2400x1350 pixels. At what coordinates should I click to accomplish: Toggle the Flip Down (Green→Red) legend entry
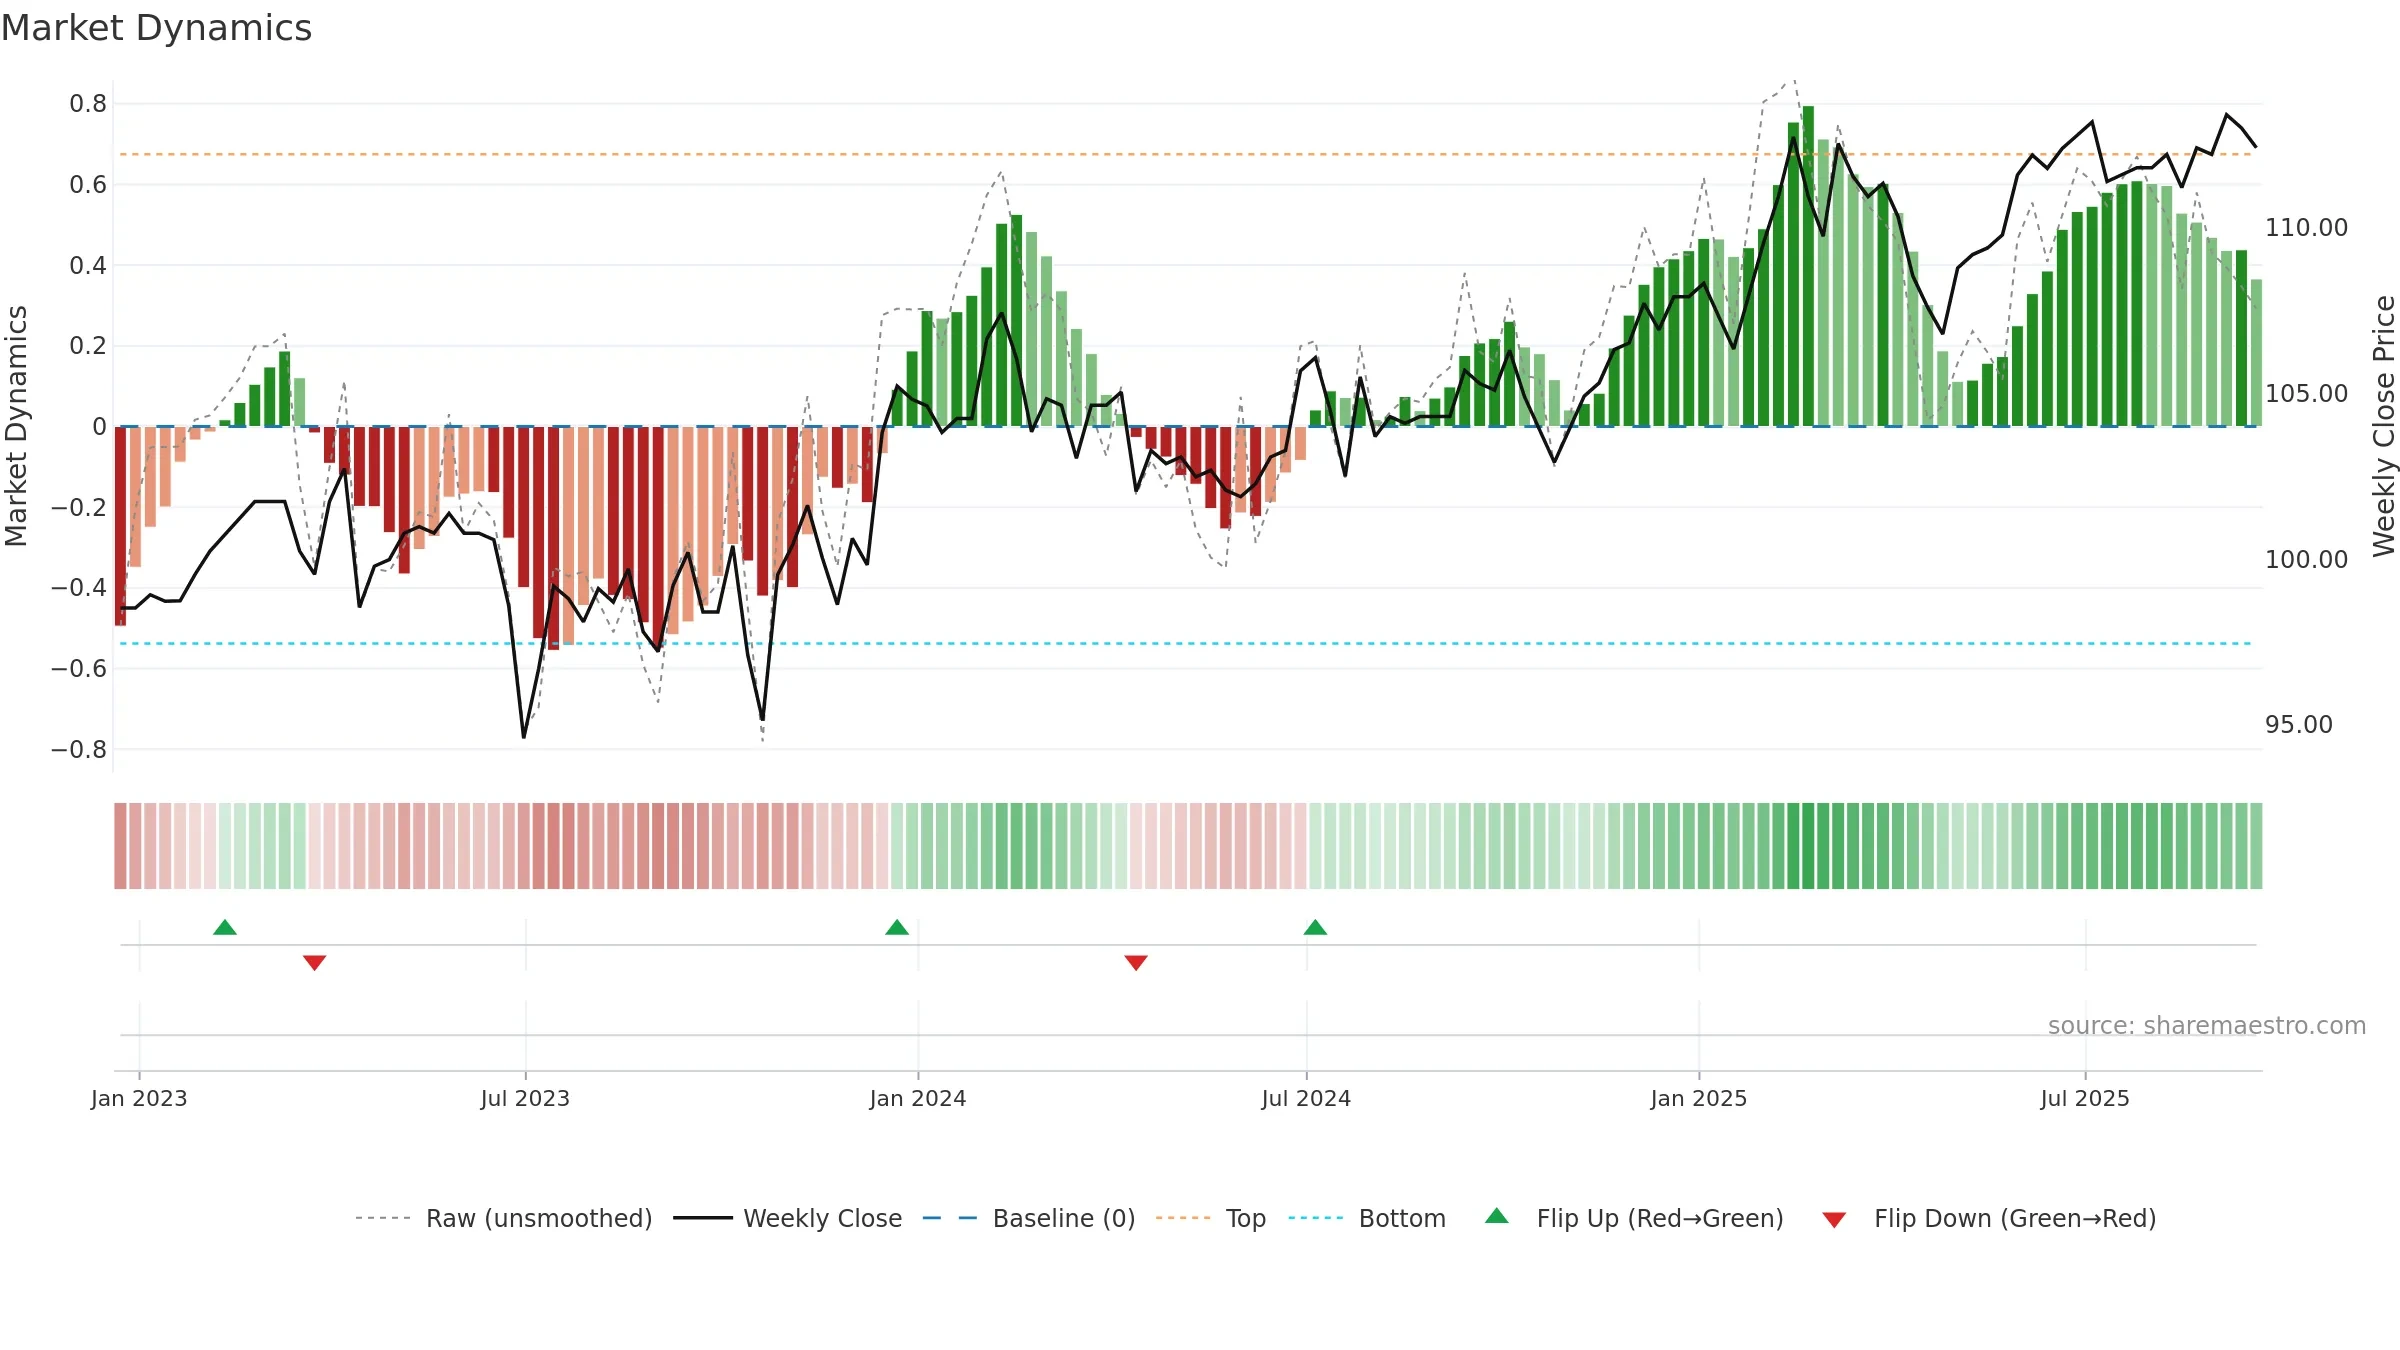pos(1988,1218)
